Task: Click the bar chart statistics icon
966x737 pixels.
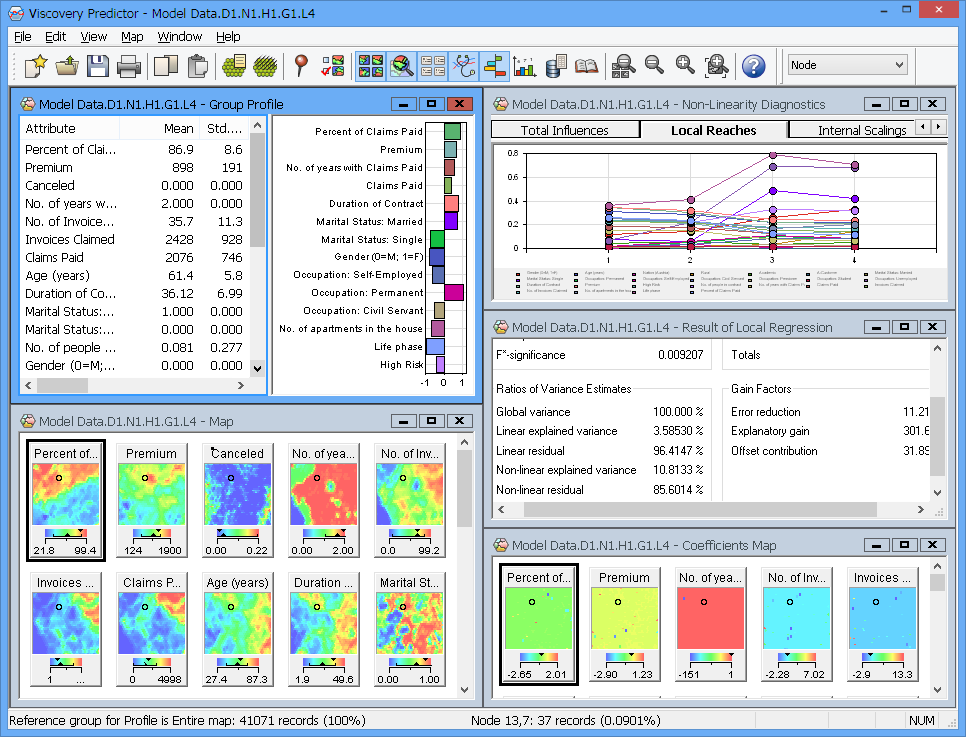Action: coord(524,66)
